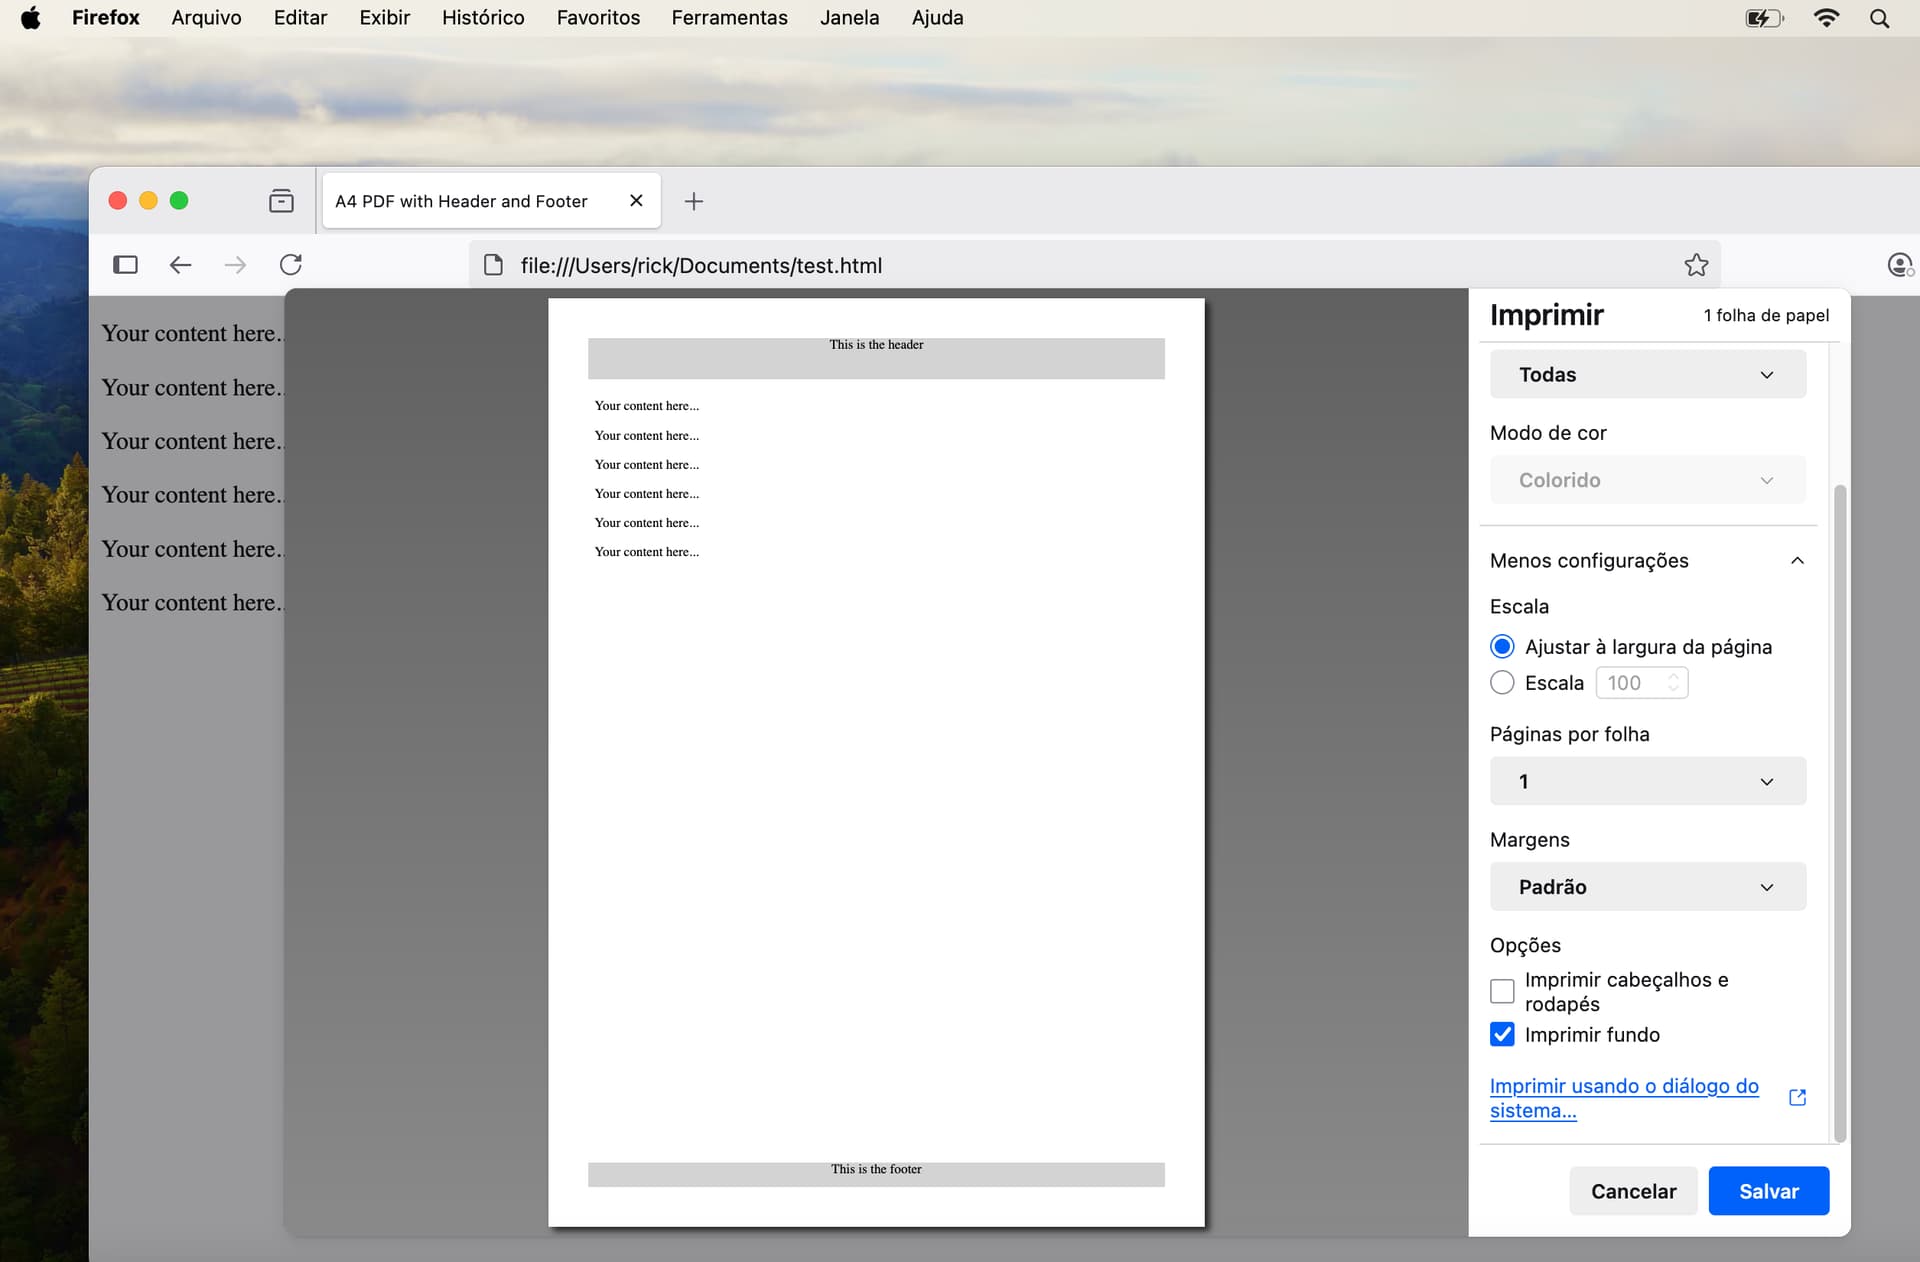Enable Imprimir cabeçalhos e rodapés checkbox
Viewport: 1920px width, 1262px height.
(x=1502, y=991)
